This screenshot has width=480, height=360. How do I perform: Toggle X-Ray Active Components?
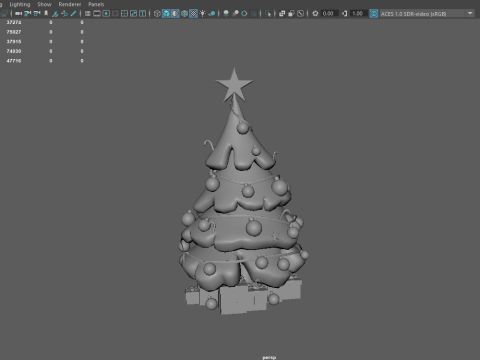(x=291, y=14)
